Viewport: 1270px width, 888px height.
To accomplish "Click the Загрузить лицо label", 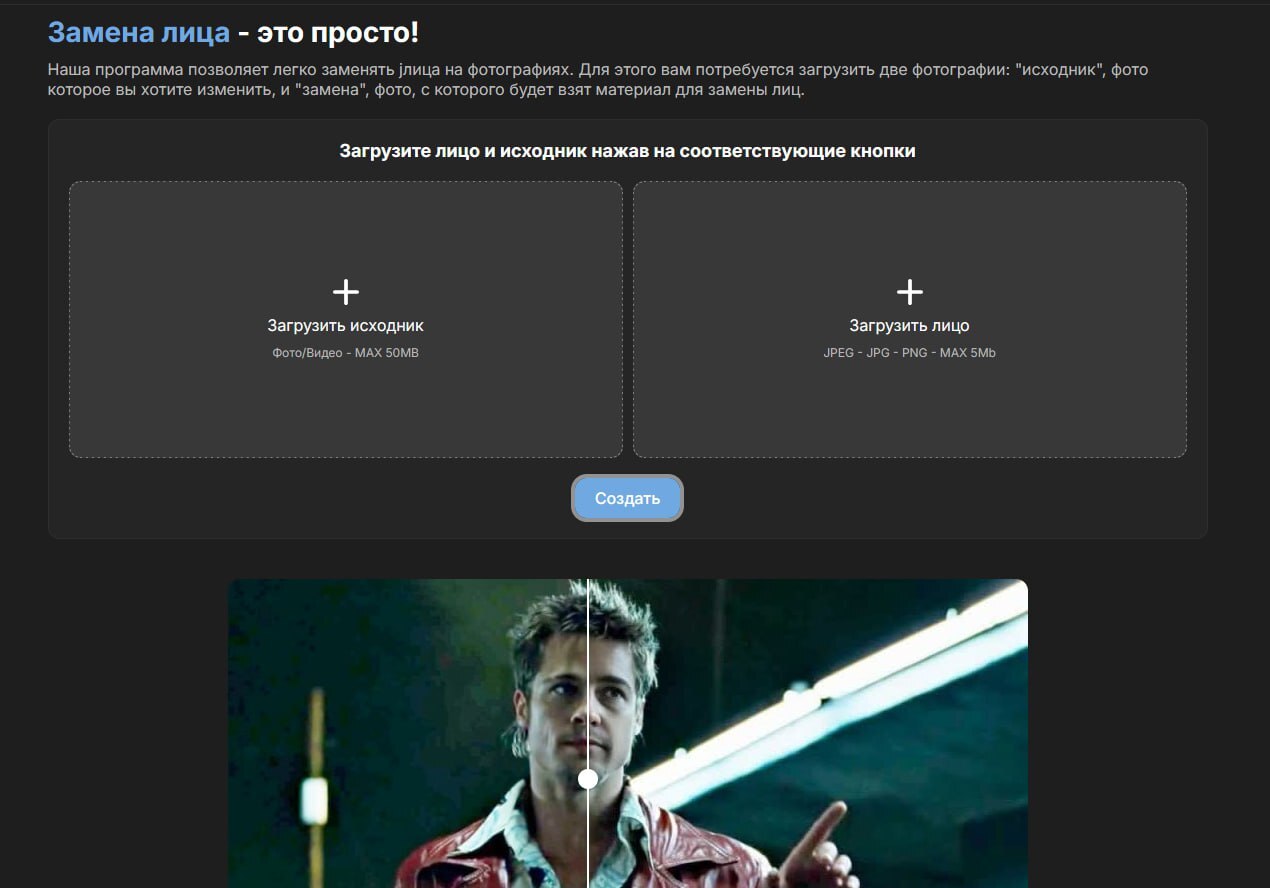I will click(x=909, y=326).
